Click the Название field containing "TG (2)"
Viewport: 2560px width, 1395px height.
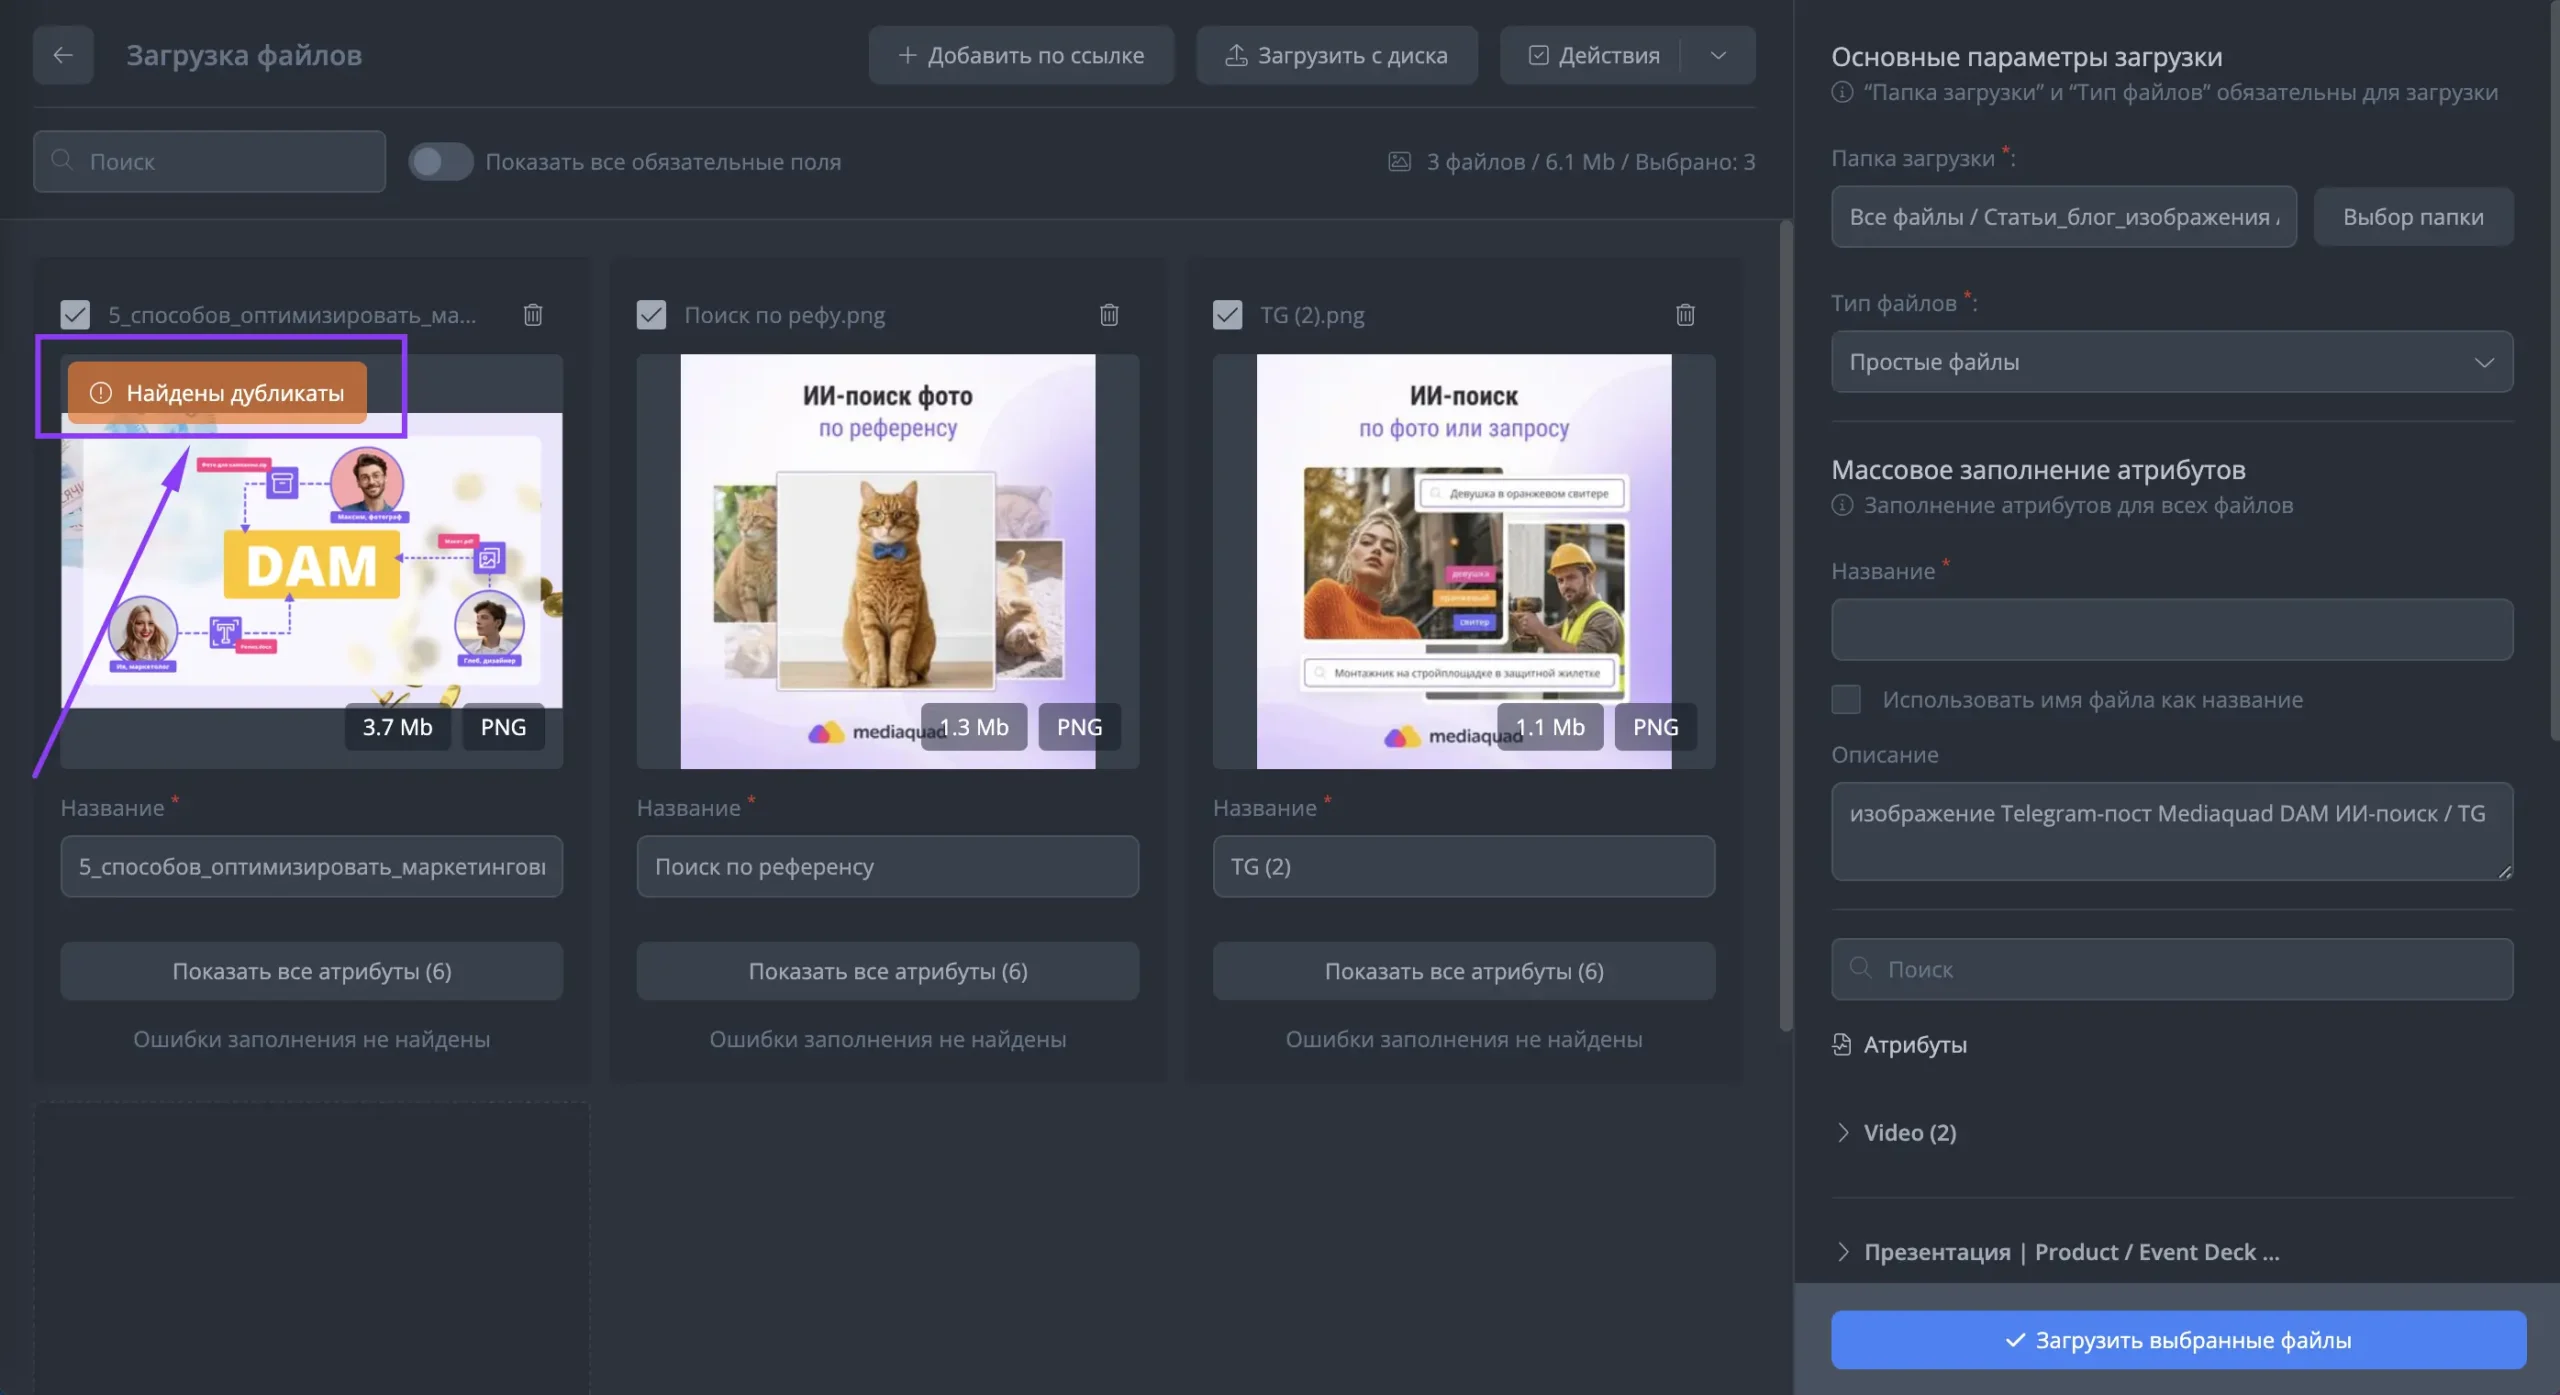1464,867
